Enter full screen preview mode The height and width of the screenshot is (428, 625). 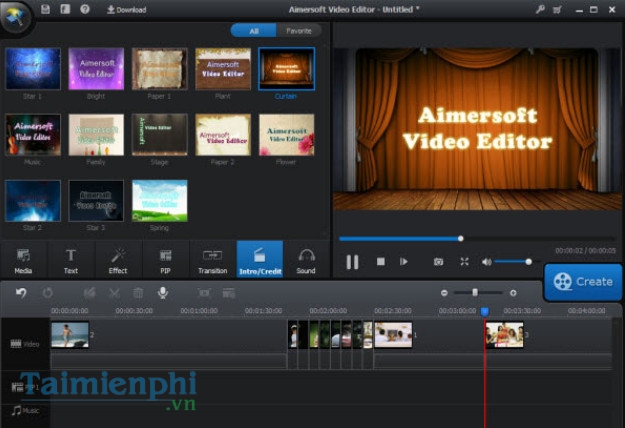(464, 262)
